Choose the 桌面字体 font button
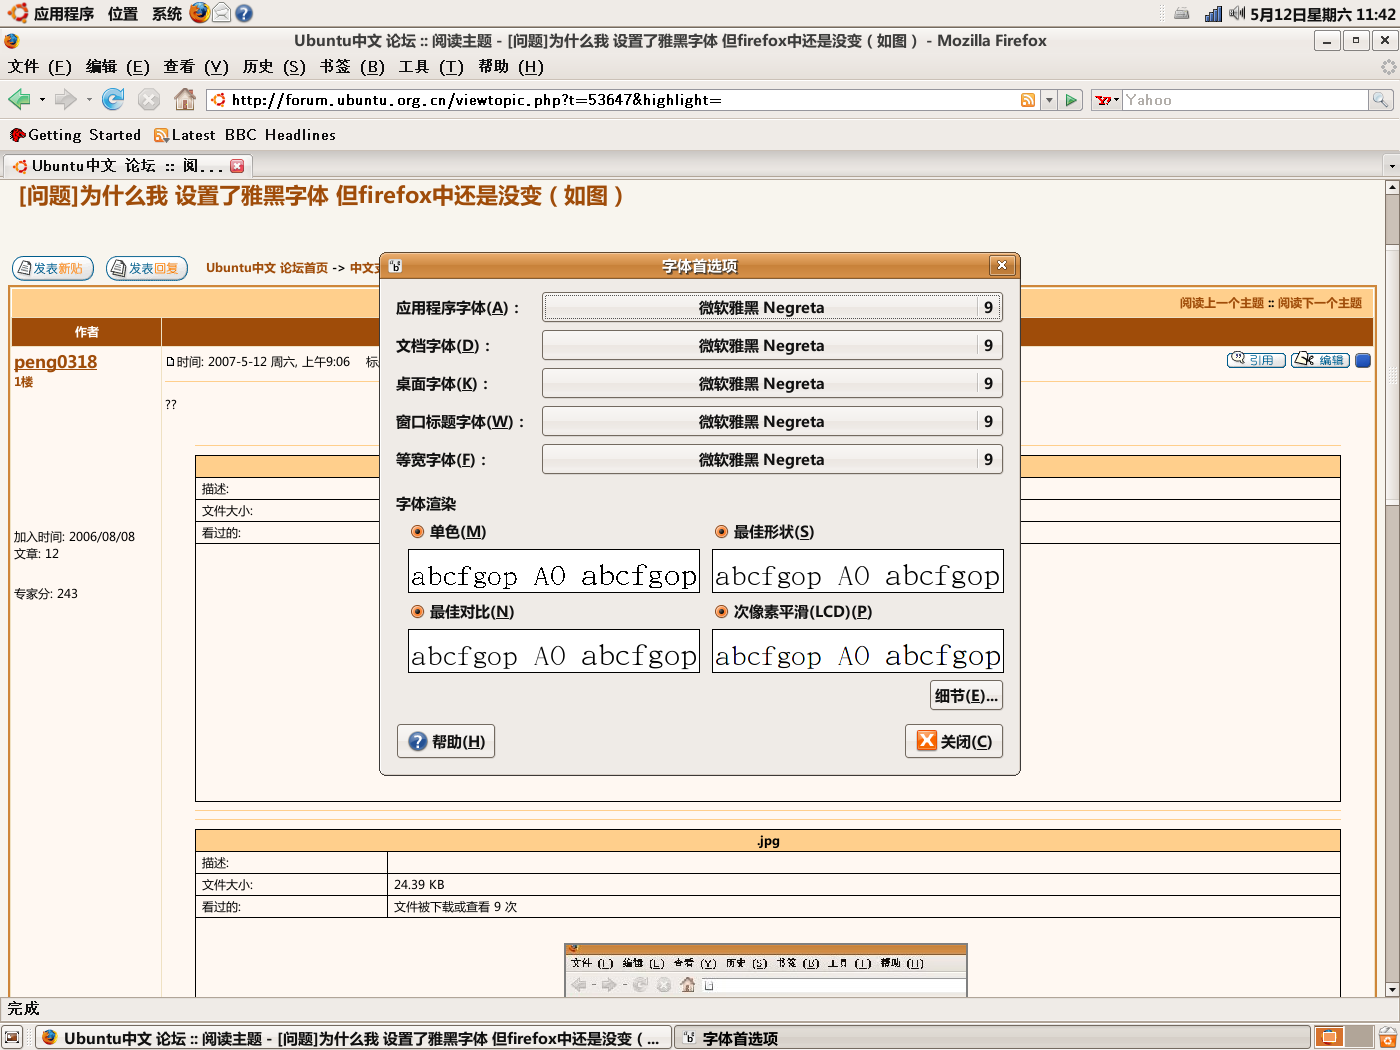Image resolution: width=1400 pixels, height=1050 pixels. (x=772, y=383)
